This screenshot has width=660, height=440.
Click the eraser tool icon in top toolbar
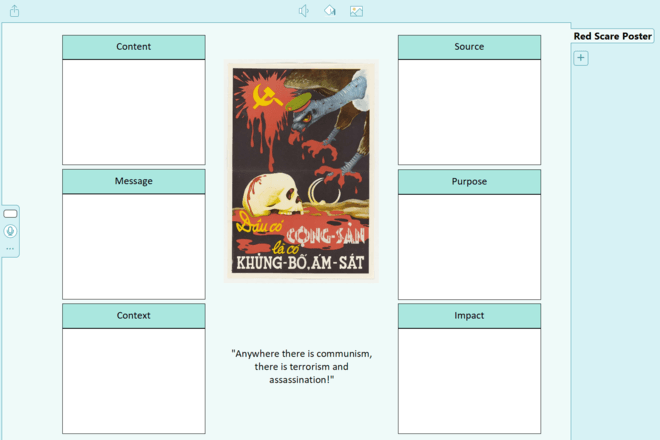pos(330,11)
